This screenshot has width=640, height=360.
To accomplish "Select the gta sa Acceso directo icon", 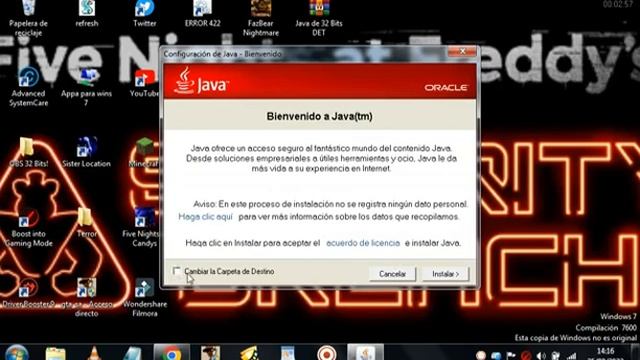I will [x=87, y=298].
